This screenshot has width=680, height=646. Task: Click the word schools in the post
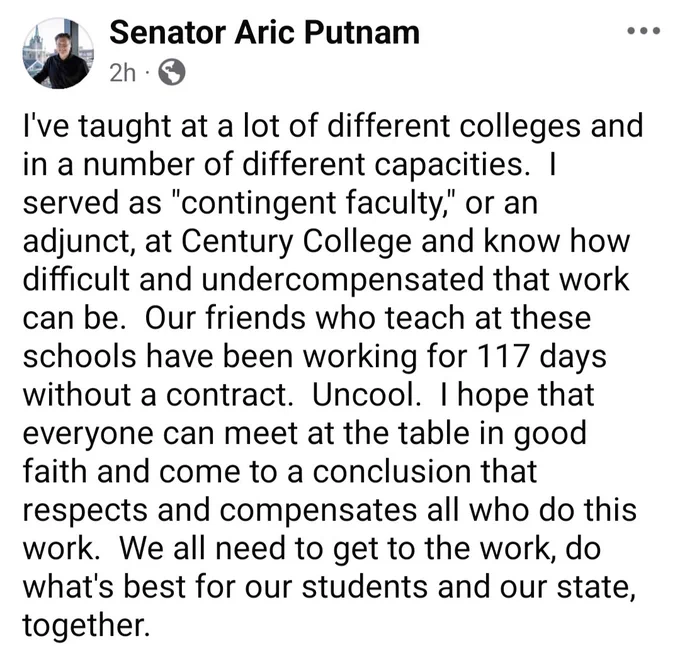[x=79, y=356]
